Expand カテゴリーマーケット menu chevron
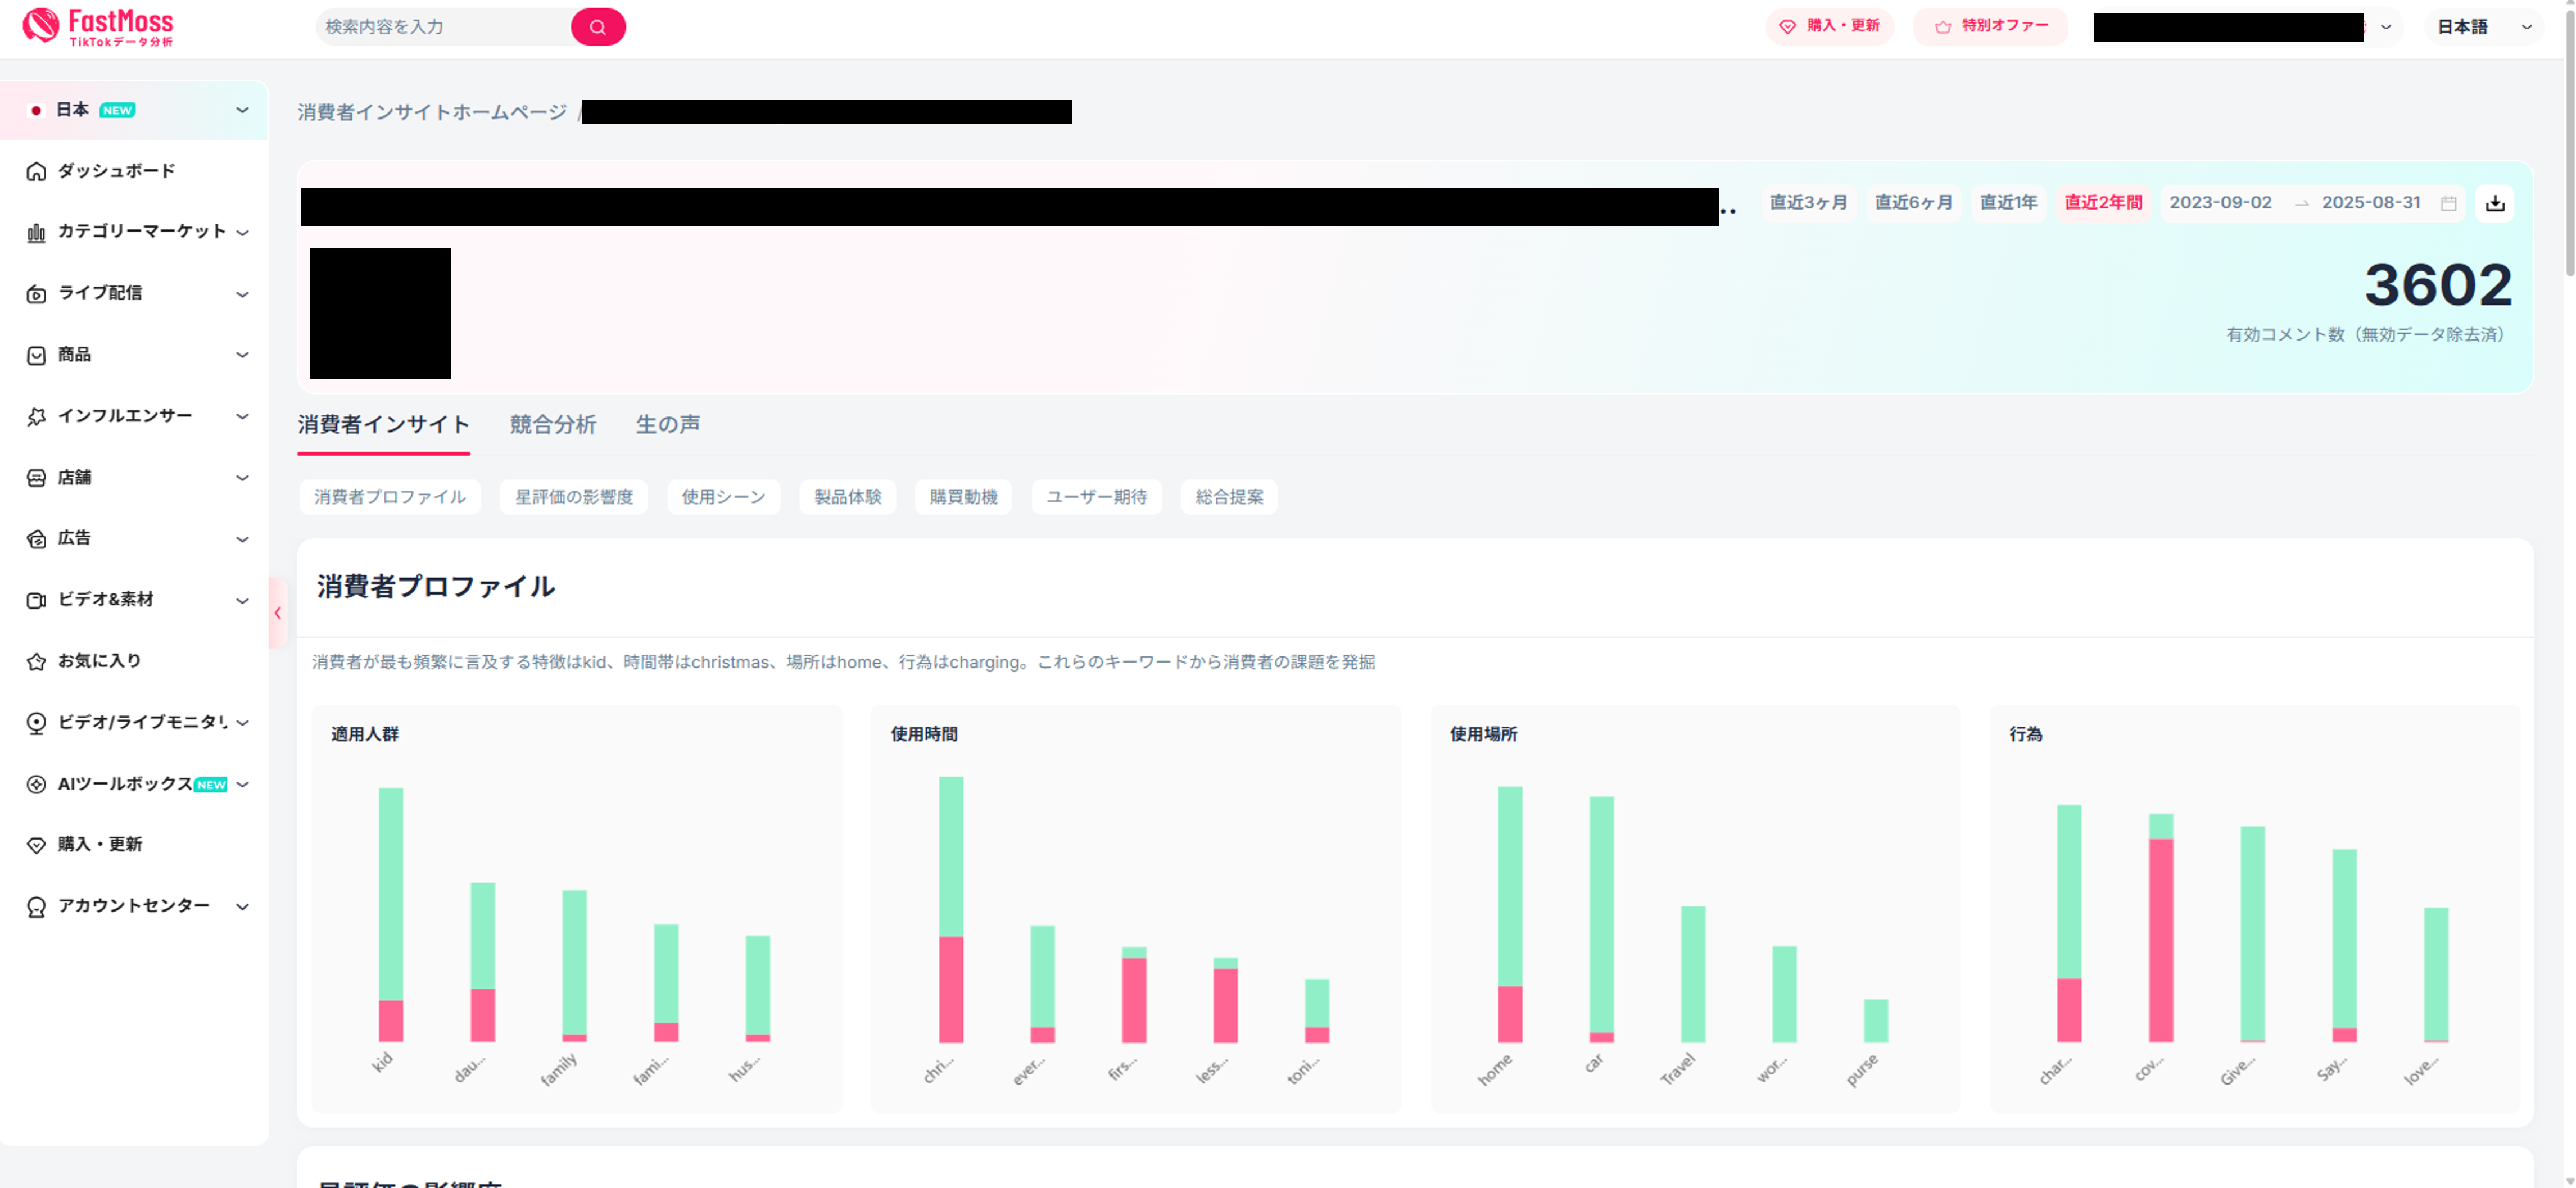 [x=242, y=232]
